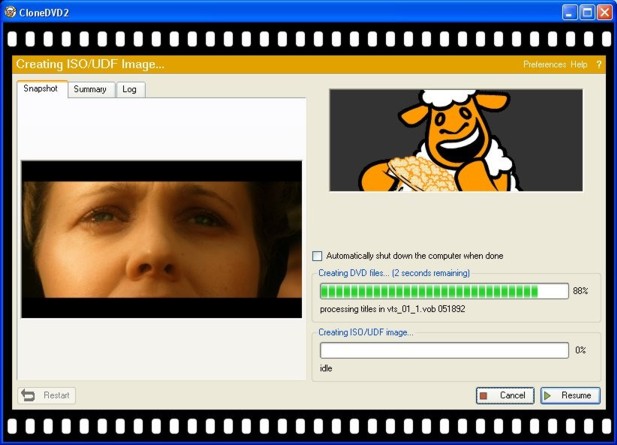The height and width of the screenshot is (445, 617).
Task: Open Preferences link in header
Action: click(x=545, y=65)
